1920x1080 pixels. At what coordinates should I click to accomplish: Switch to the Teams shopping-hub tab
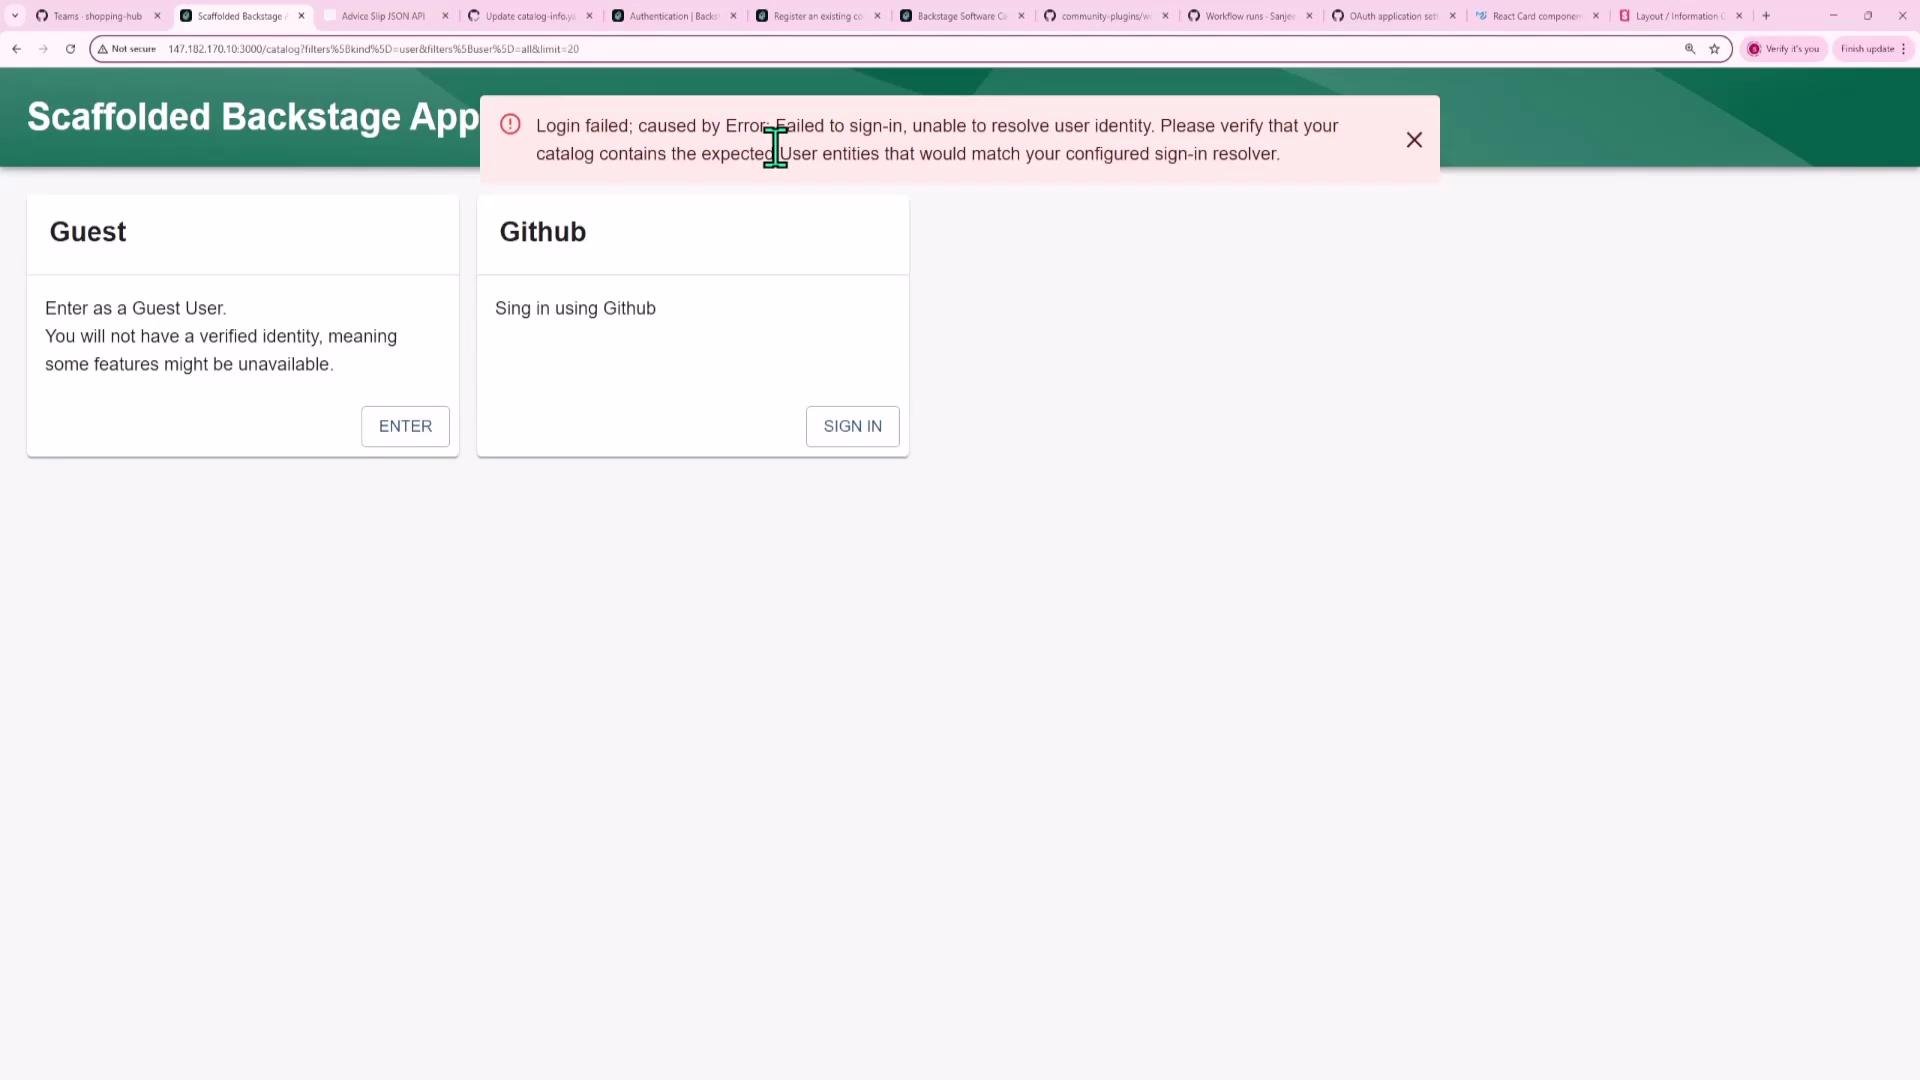pos(97,16)
